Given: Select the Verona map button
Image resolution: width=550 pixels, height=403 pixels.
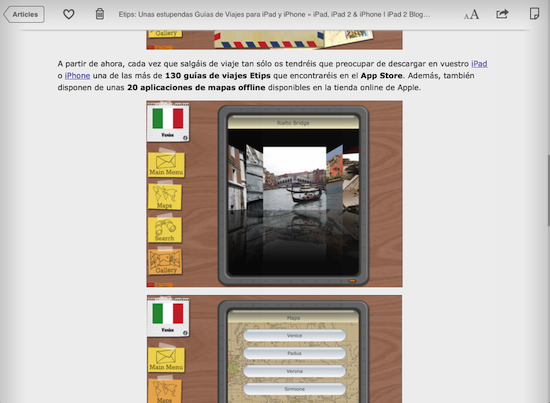Looking at the screenshot, I should tap(294, 371).
